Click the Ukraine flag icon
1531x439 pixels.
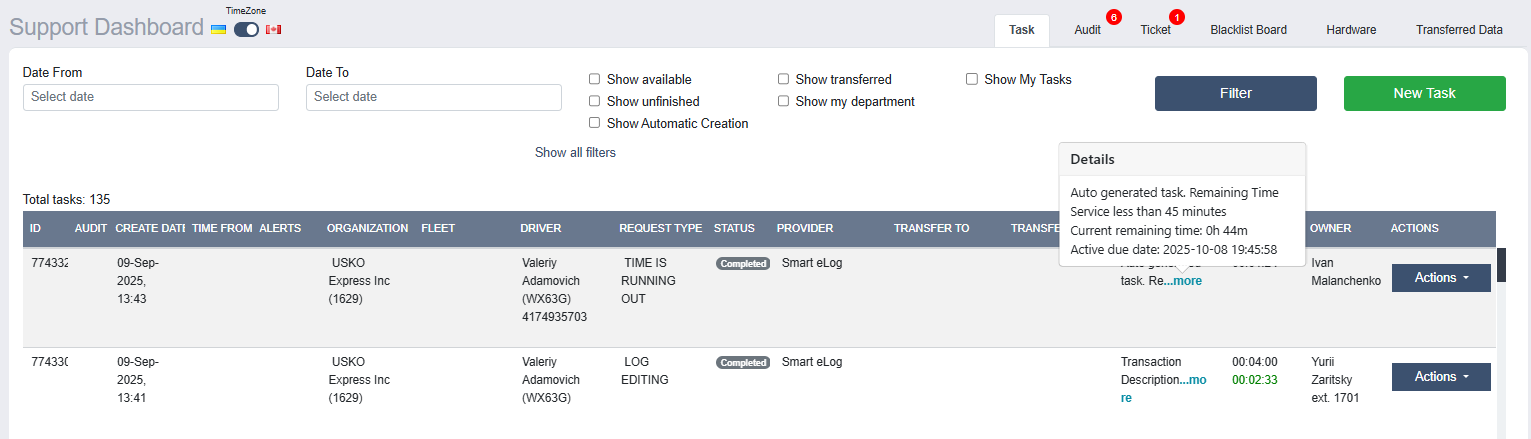click(218, 30)
